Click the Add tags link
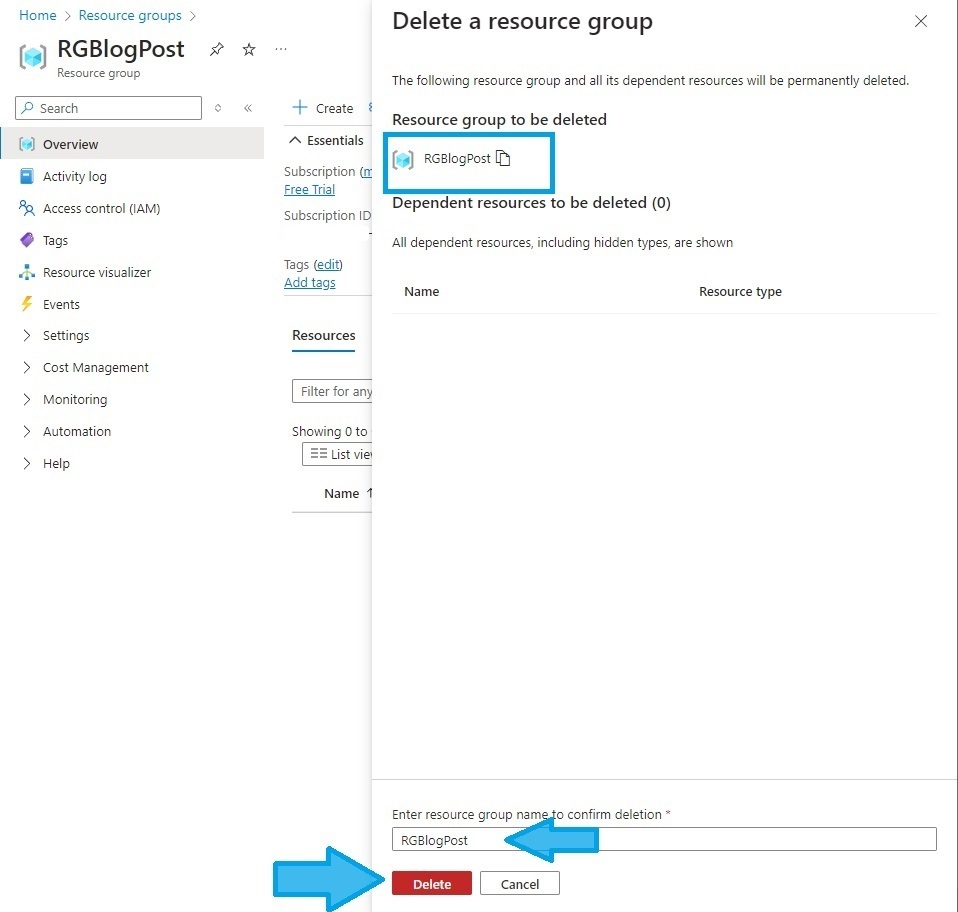Viewport: 958px width, 912px height. [310, 282]
